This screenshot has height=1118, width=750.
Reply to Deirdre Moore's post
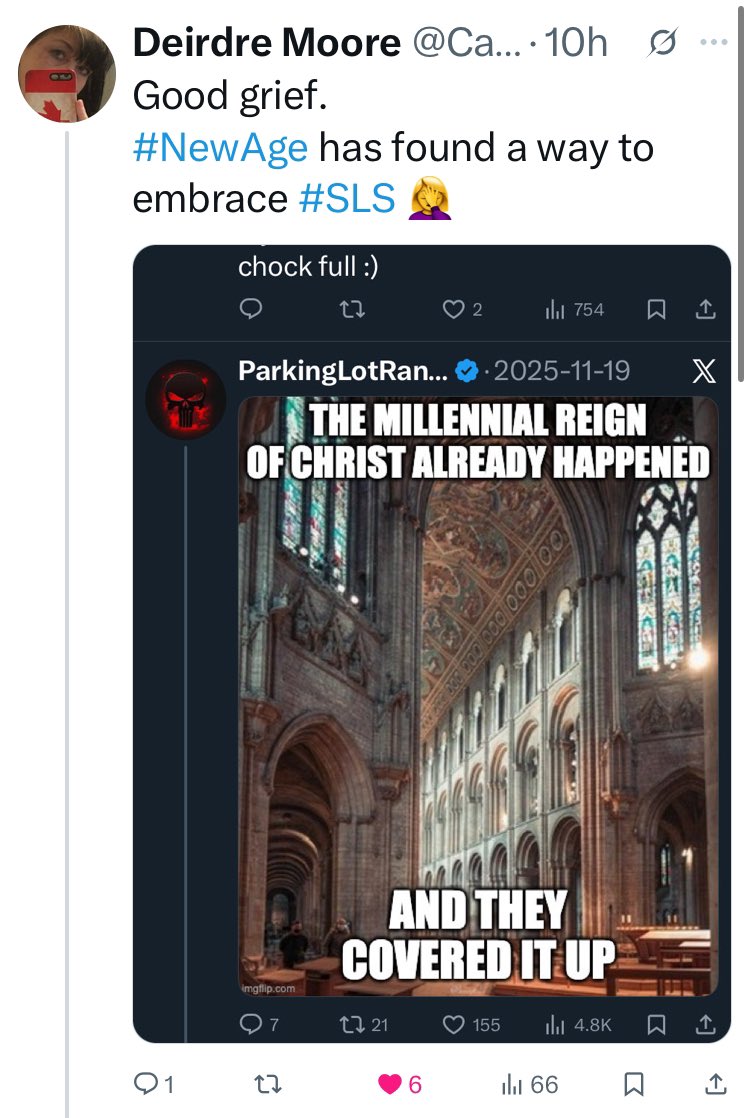coord(146,1084)
